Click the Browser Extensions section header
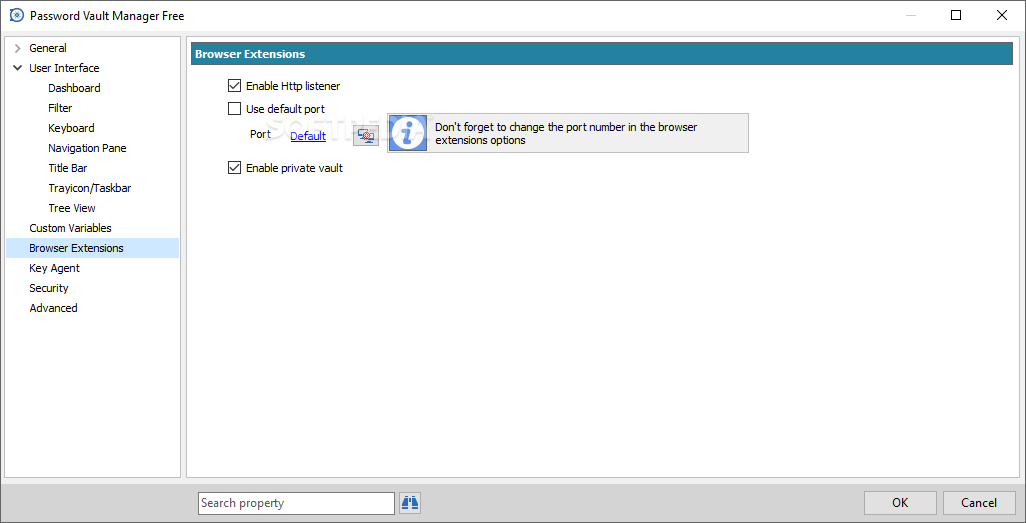Screen dimensions: 1026x523 pos(602,54)
